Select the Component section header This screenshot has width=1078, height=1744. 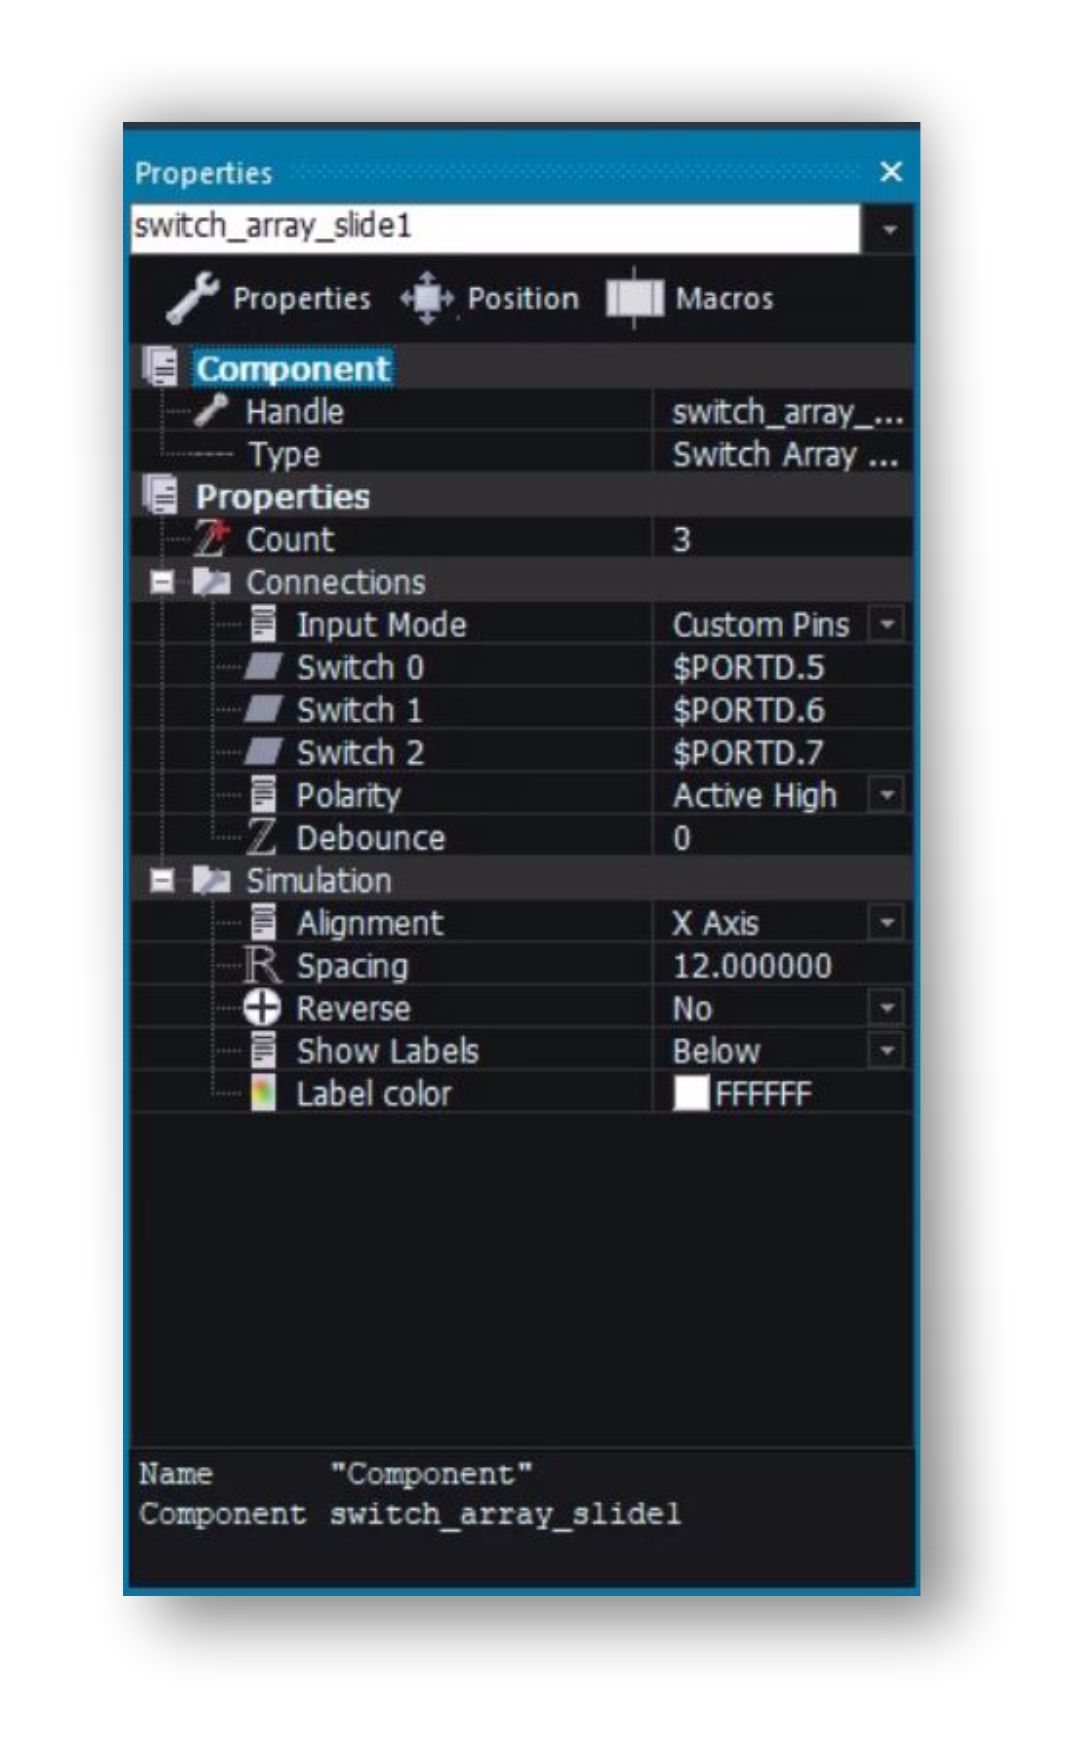pos(293,368)
